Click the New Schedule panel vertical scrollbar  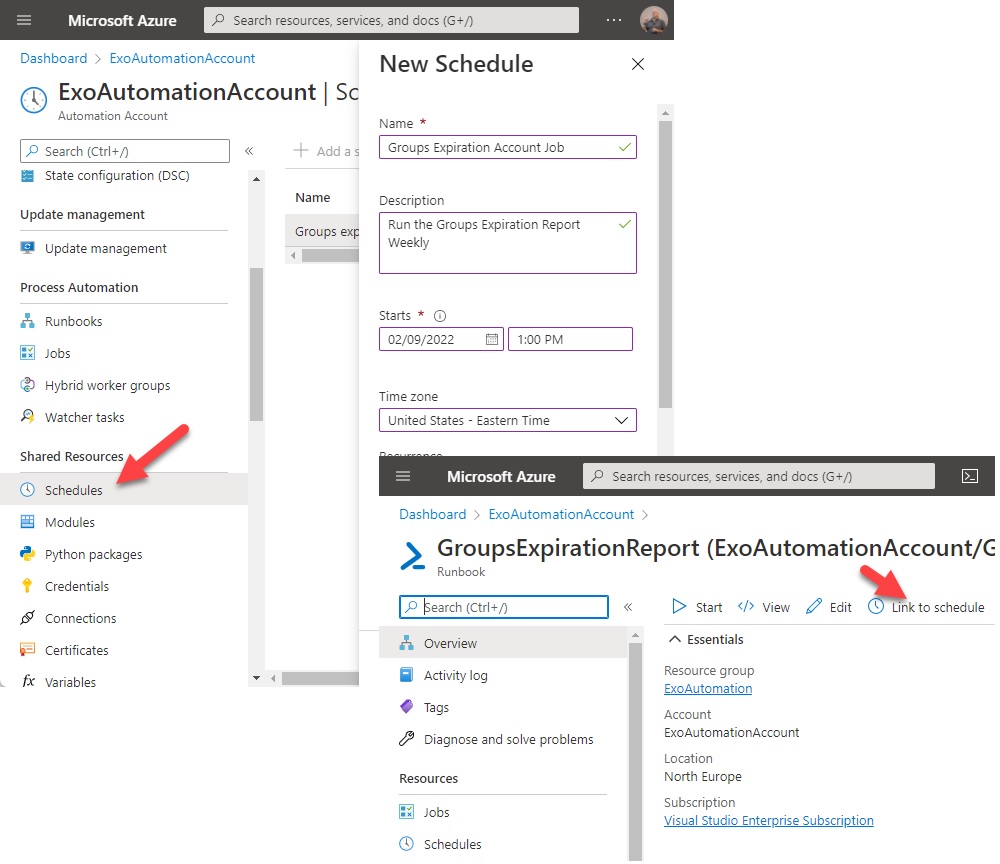[x=665, y=265]
